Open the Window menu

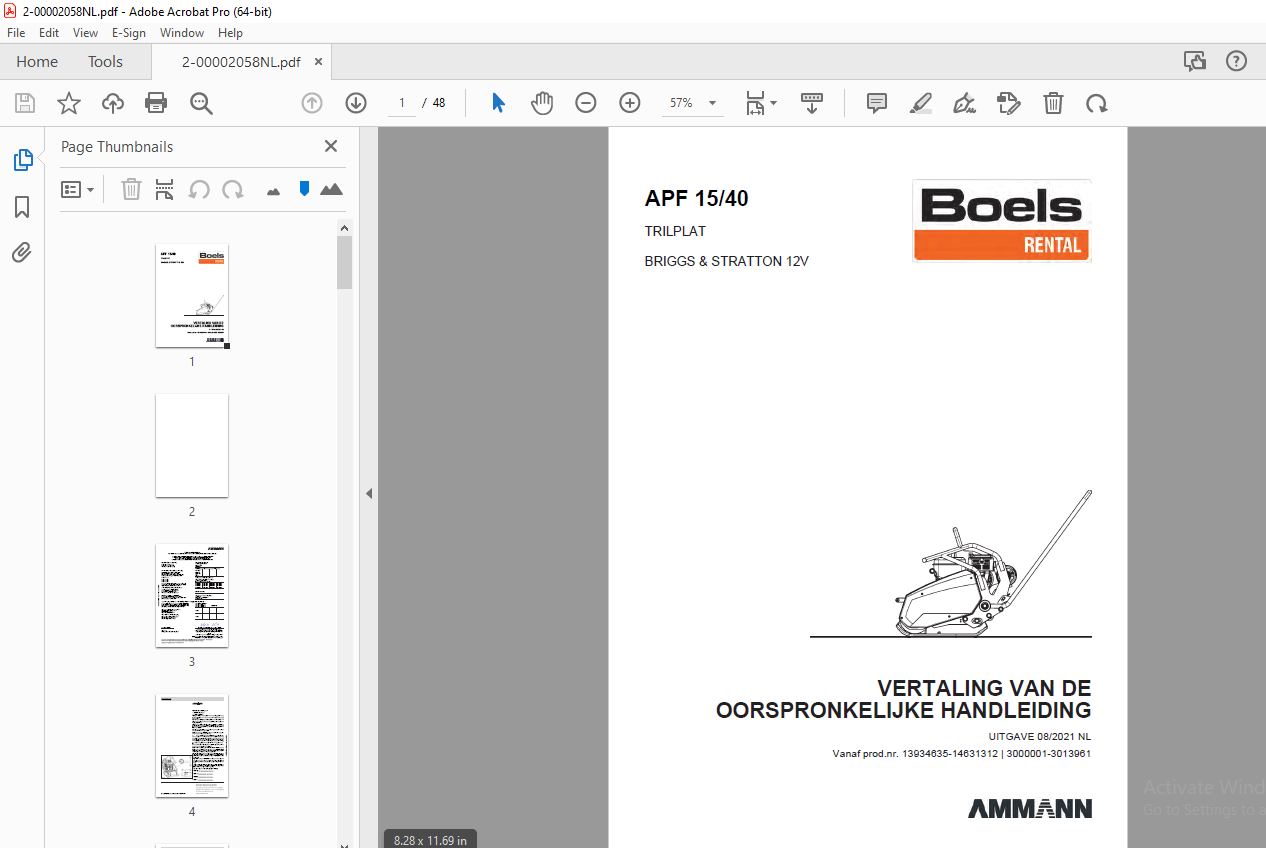[x=182, y=33]
